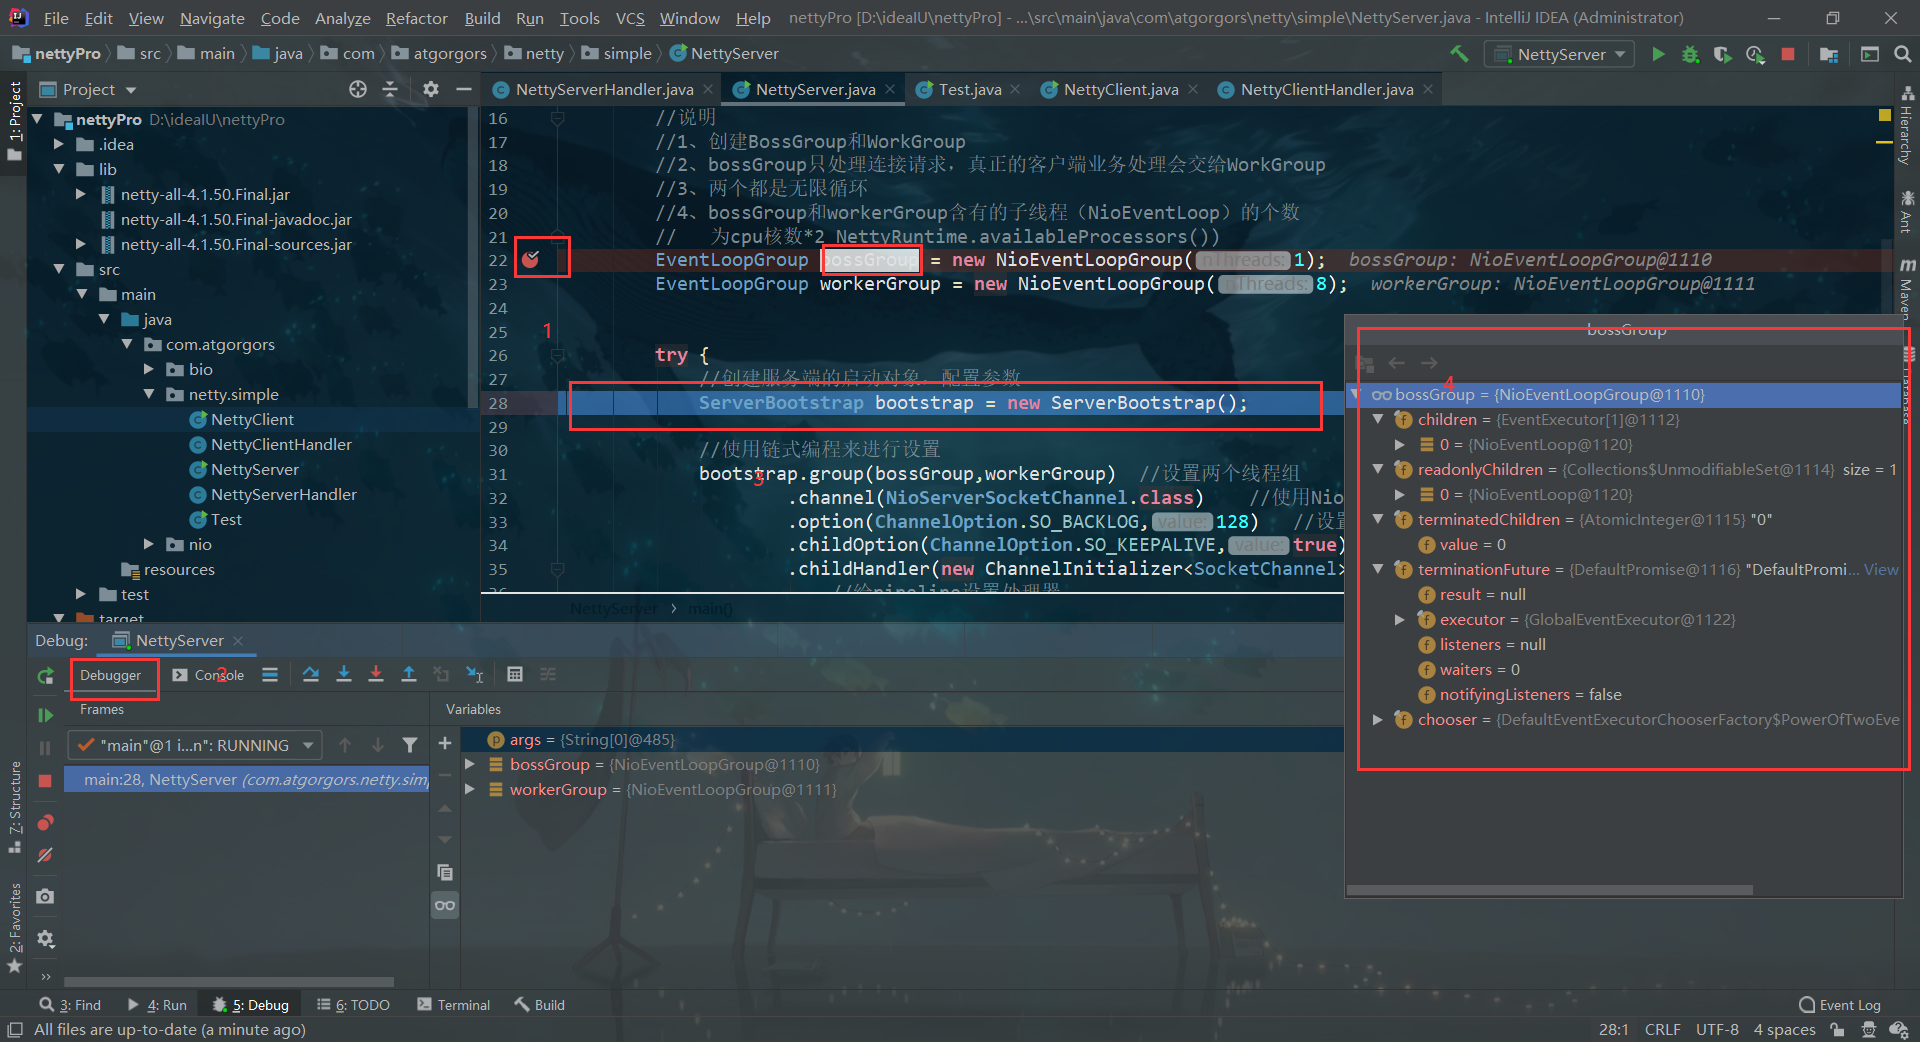Open the Terminal tool window

453,1005
